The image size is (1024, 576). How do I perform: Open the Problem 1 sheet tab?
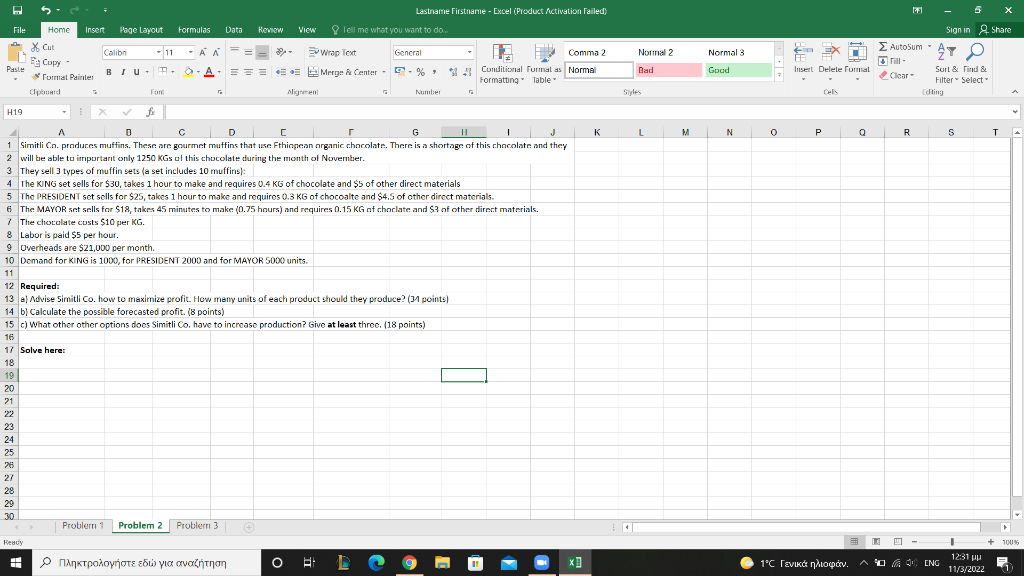click(x=83, y=526)
